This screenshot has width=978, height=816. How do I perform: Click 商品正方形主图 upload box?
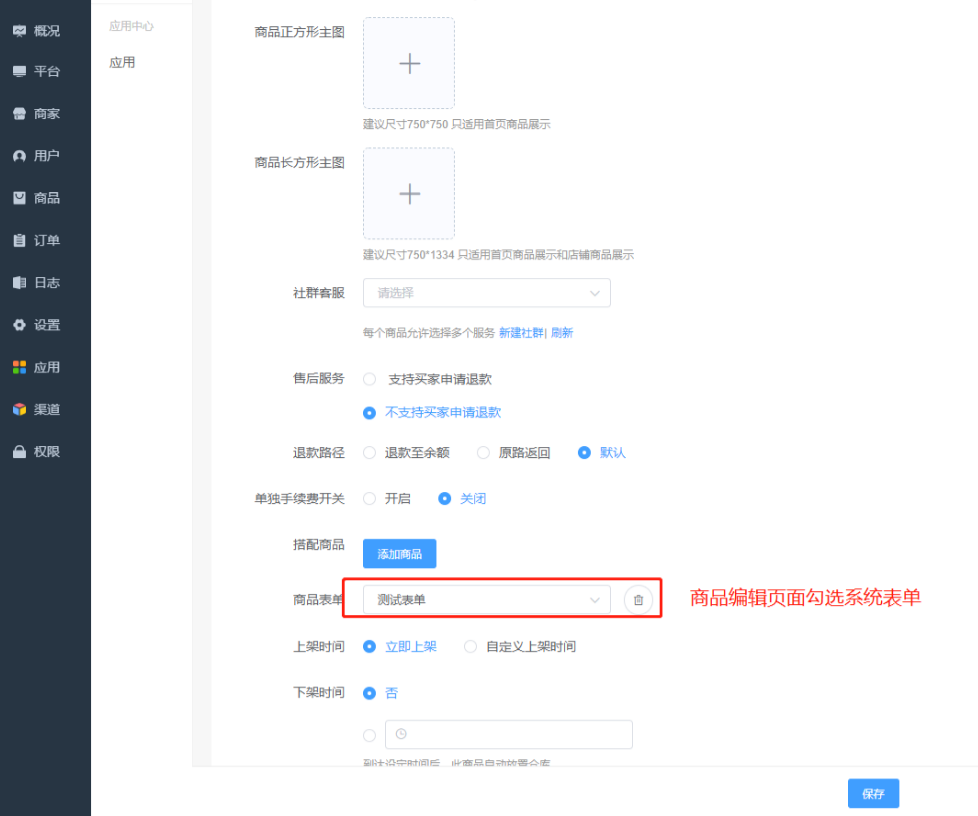tap(409, 63)
